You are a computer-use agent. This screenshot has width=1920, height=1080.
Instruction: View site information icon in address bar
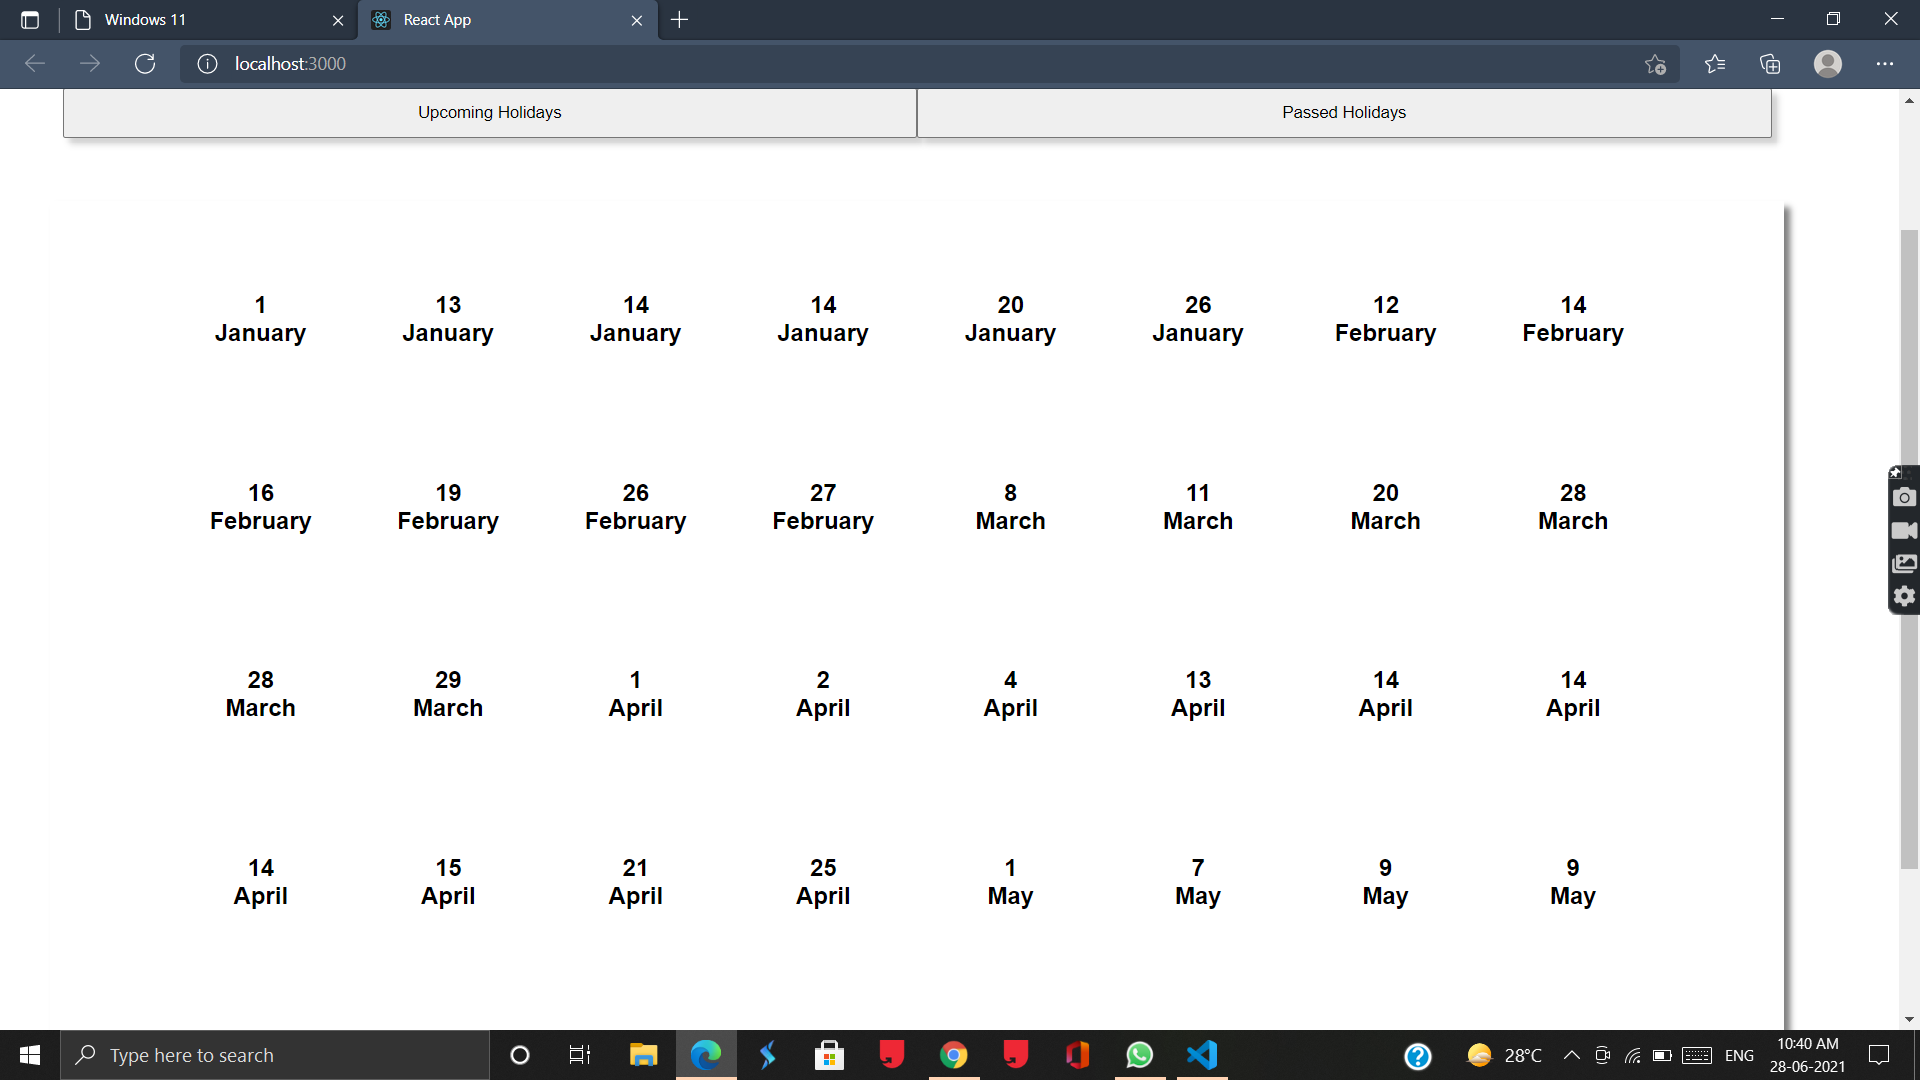click(x=207, y=64)
